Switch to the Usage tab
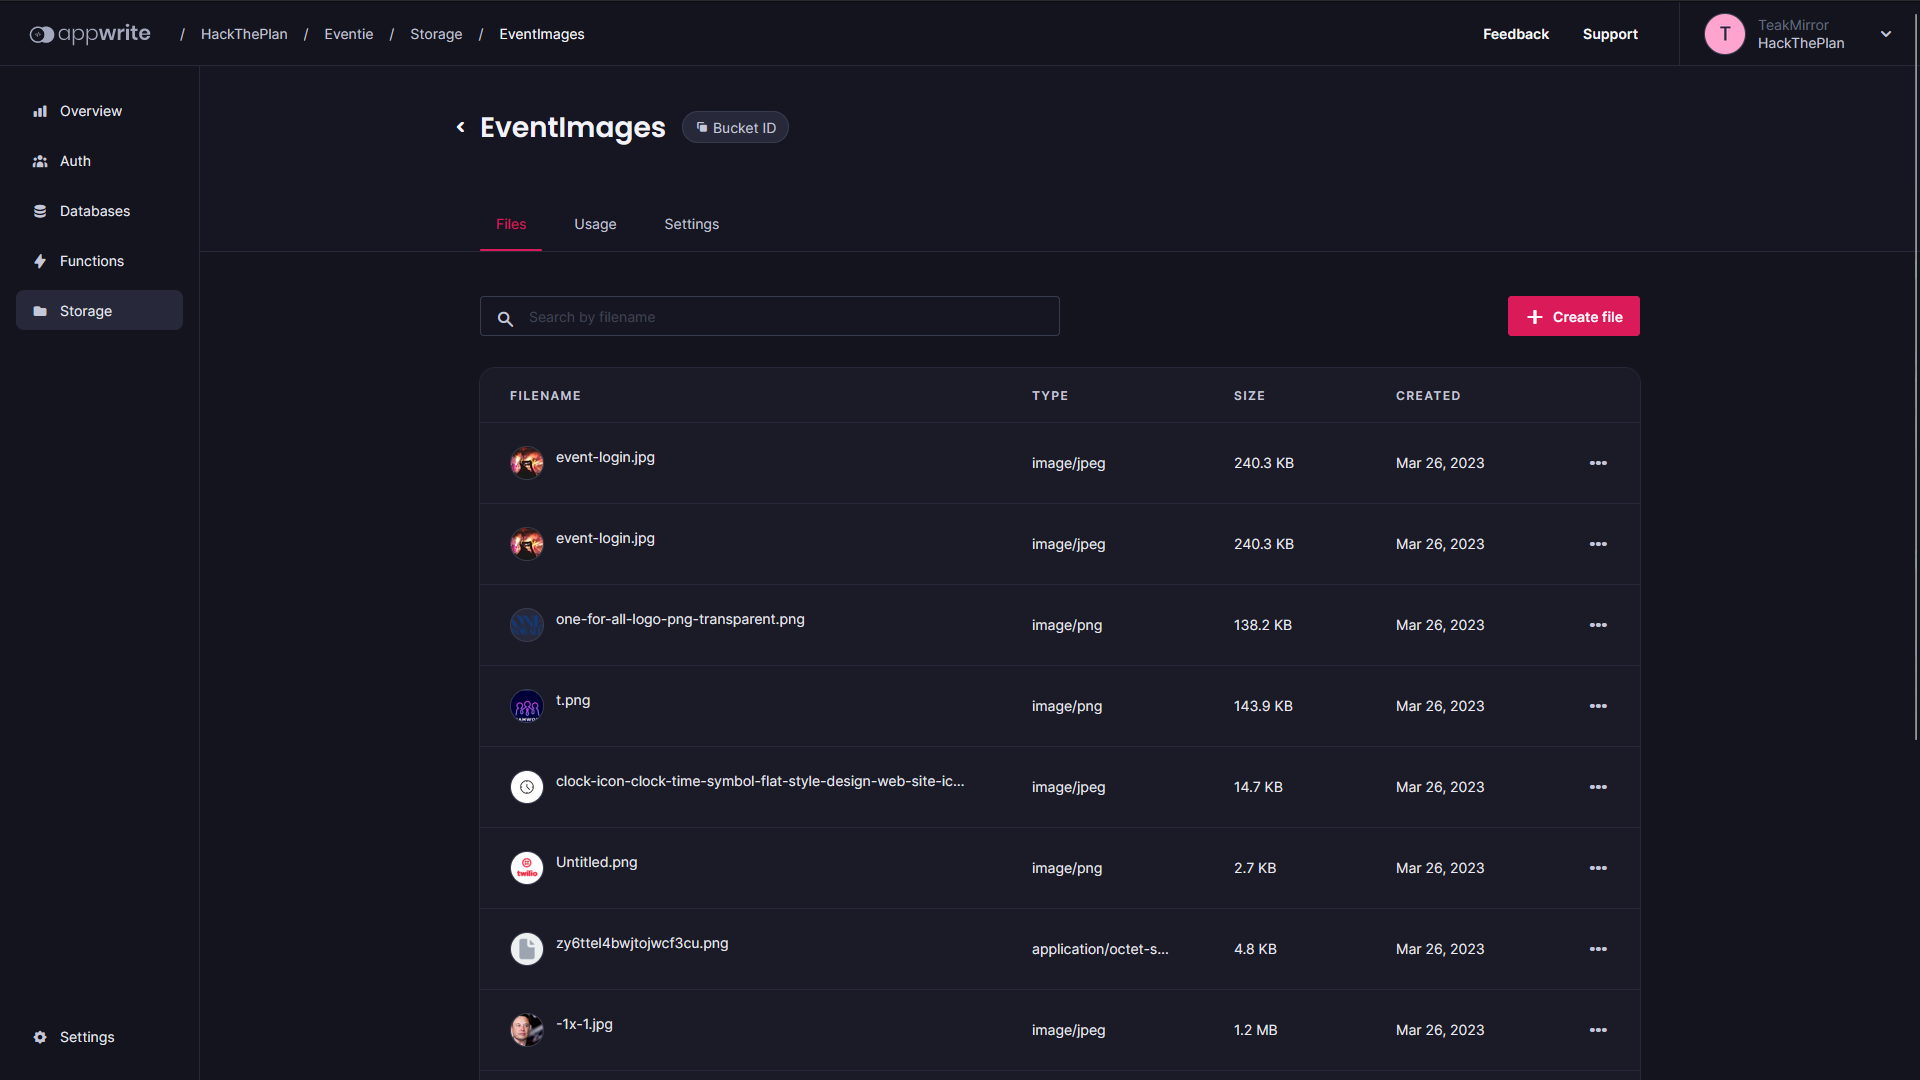The image size is (1920, 1080). coord(595,224)
